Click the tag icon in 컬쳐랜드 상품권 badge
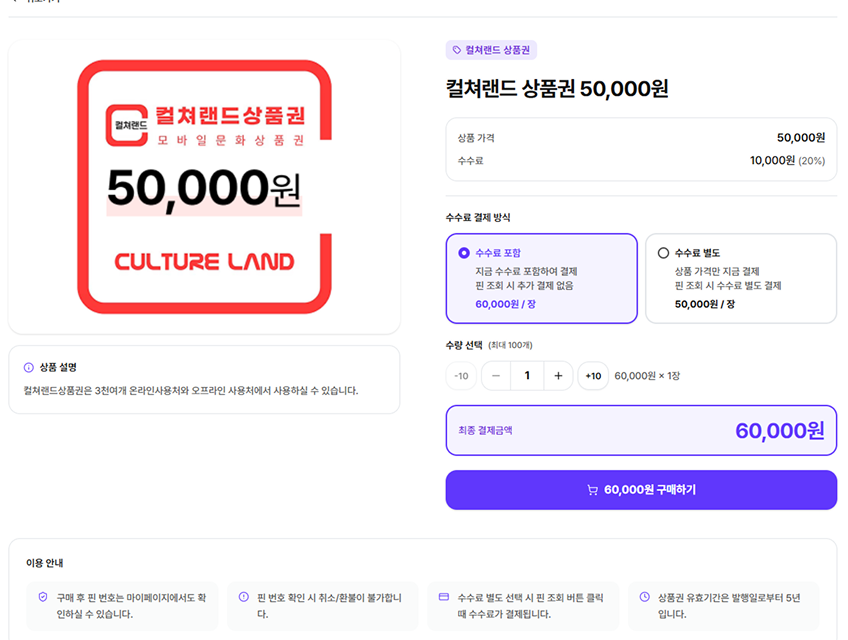 [x=457, y=50]
